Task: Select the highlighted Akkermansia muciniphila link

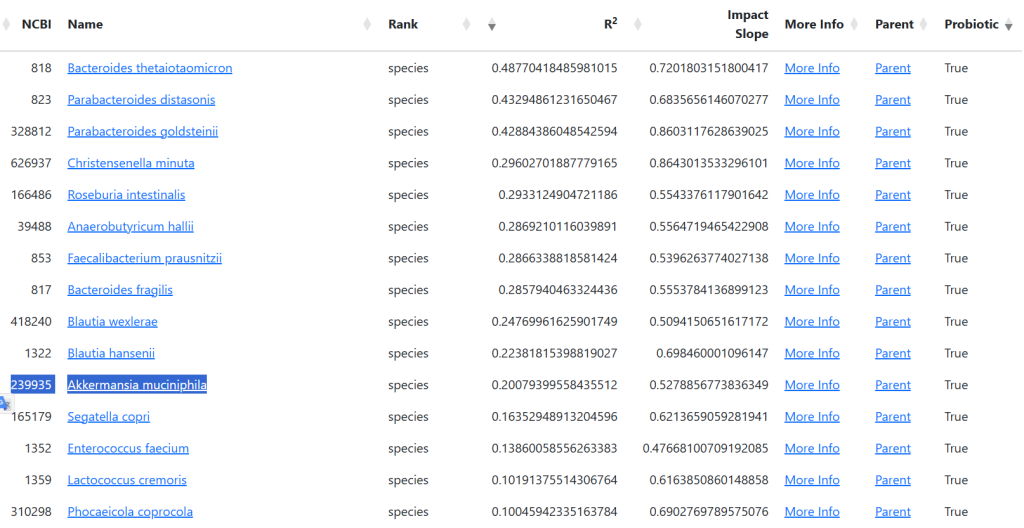Action: [136, 385]
